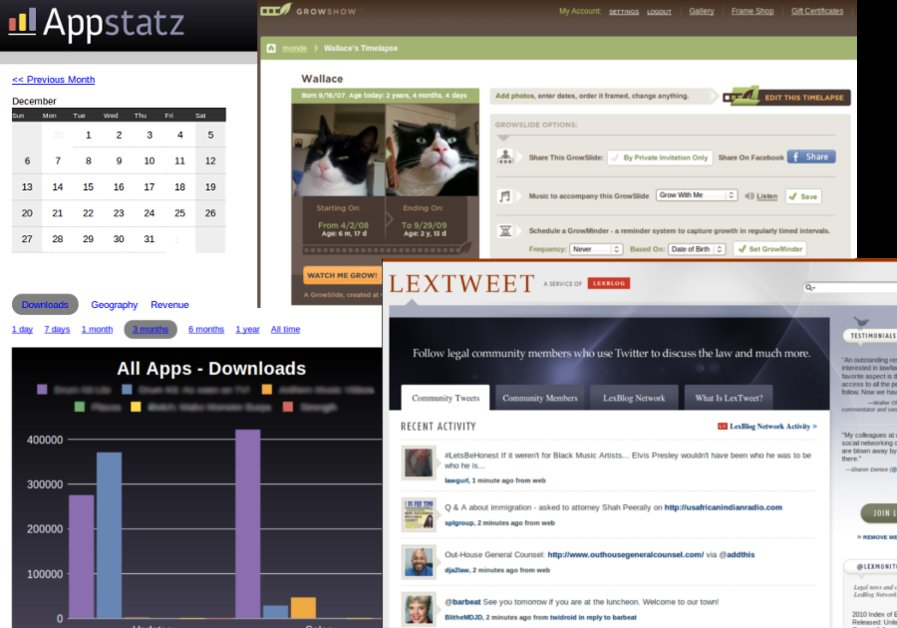The height and width of the screenshot is (628, 897).
Task: Click the LexBlog Network Activity red icon
Action: tap(722, 426)
